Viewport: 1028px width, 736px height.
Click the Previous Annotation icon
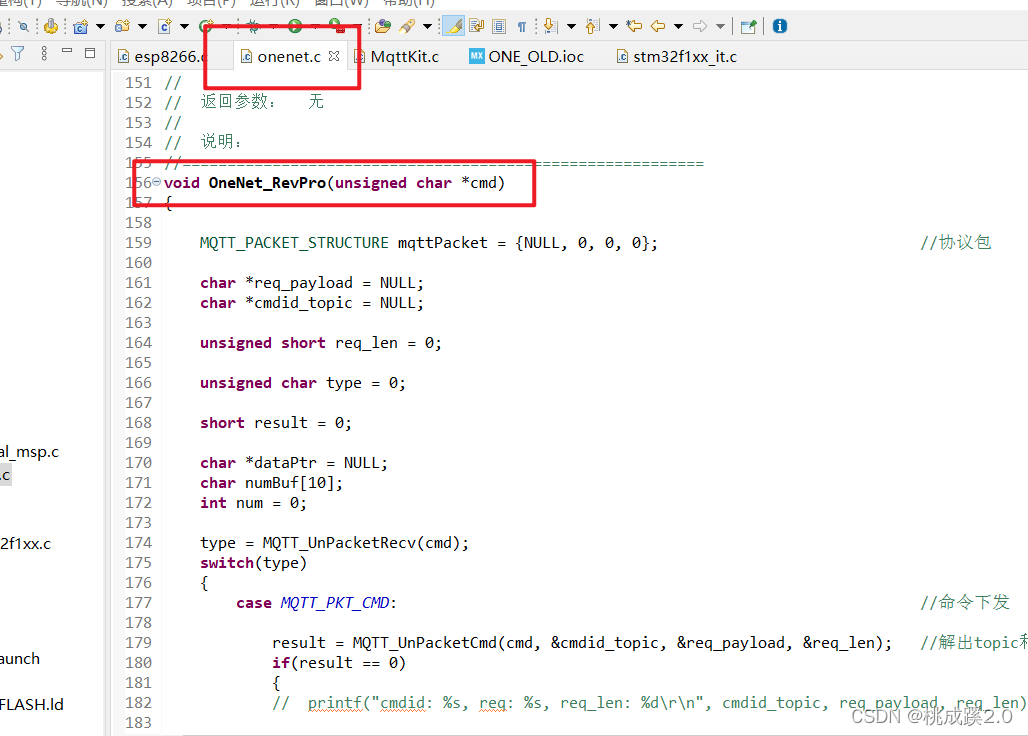coord(593,26)
